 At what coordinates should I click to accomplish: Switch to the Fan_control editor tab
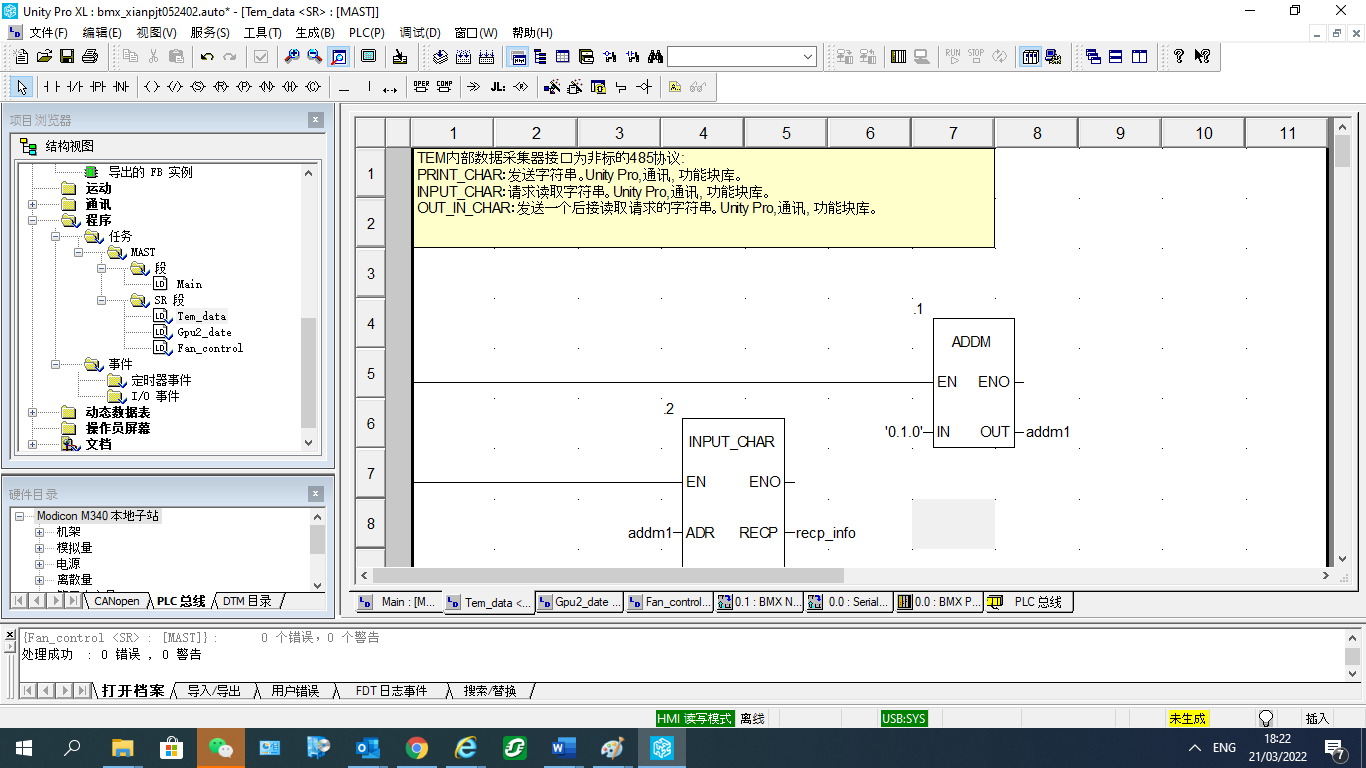(670, 602)
